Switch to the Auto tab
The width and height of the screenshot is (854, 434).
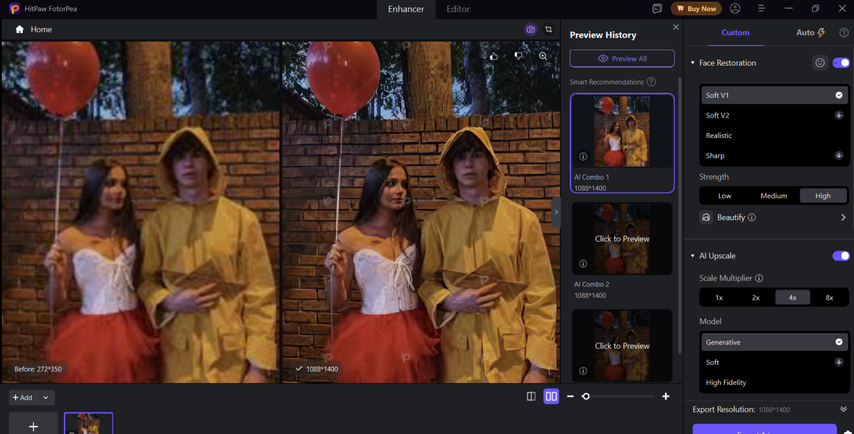(x=810, y=33)
